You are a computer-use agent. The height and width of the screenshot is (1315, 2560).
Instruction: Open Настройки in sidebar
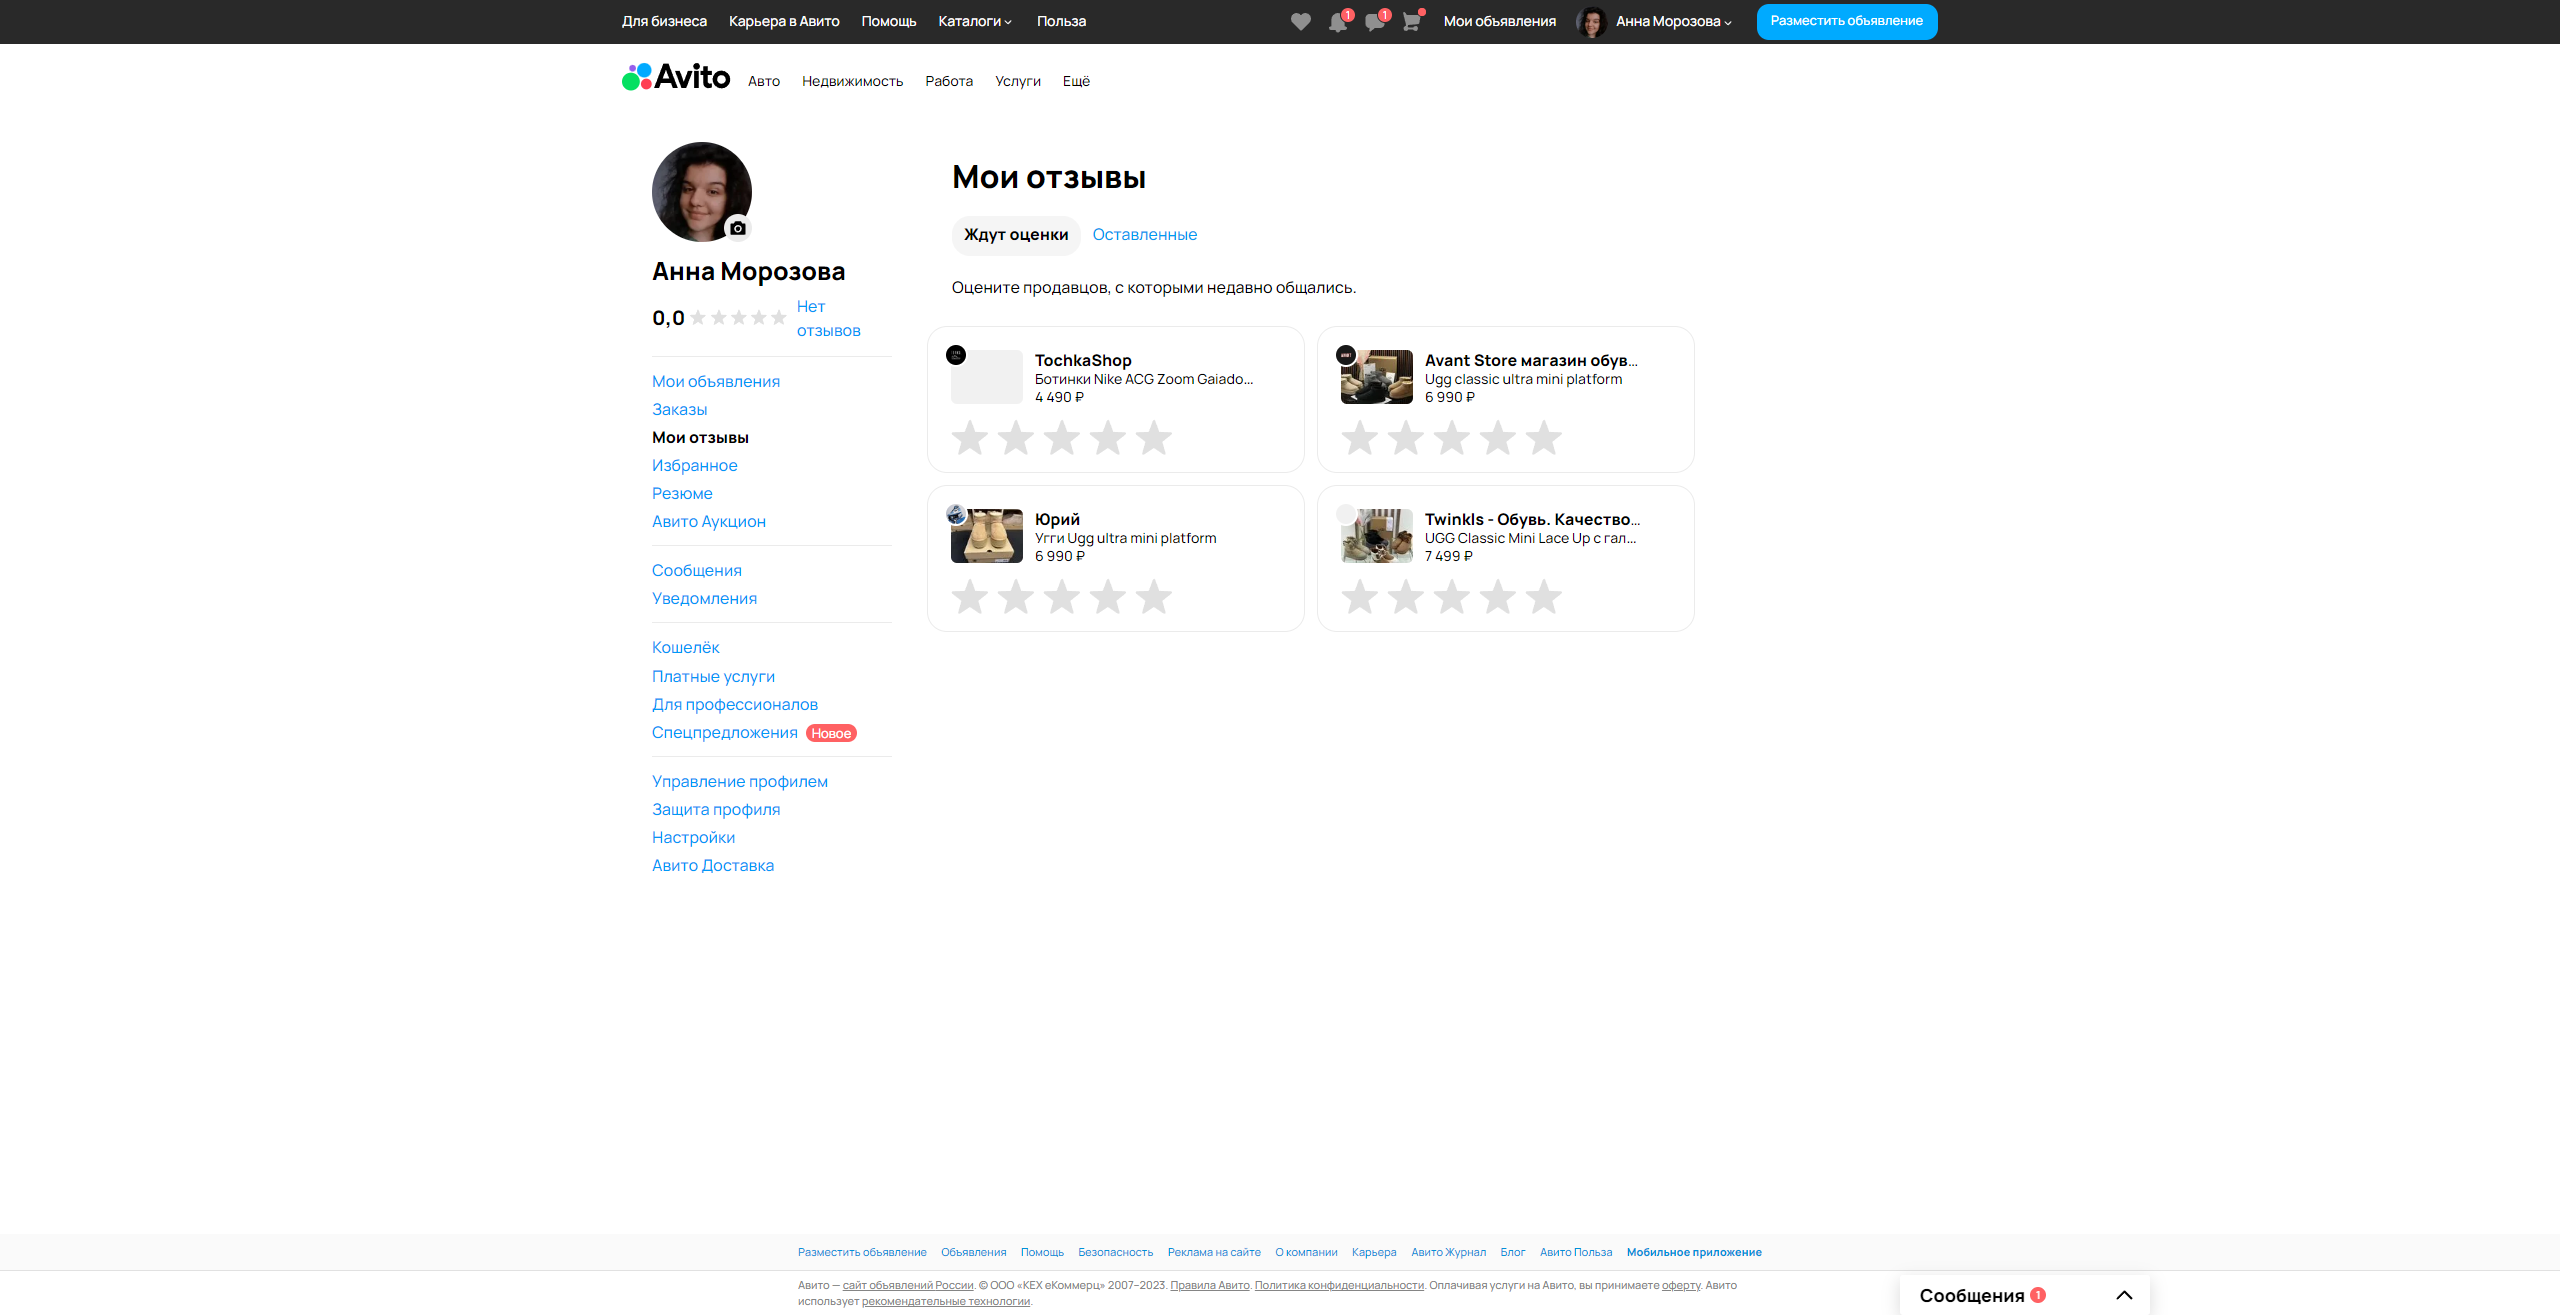[694, 838]
